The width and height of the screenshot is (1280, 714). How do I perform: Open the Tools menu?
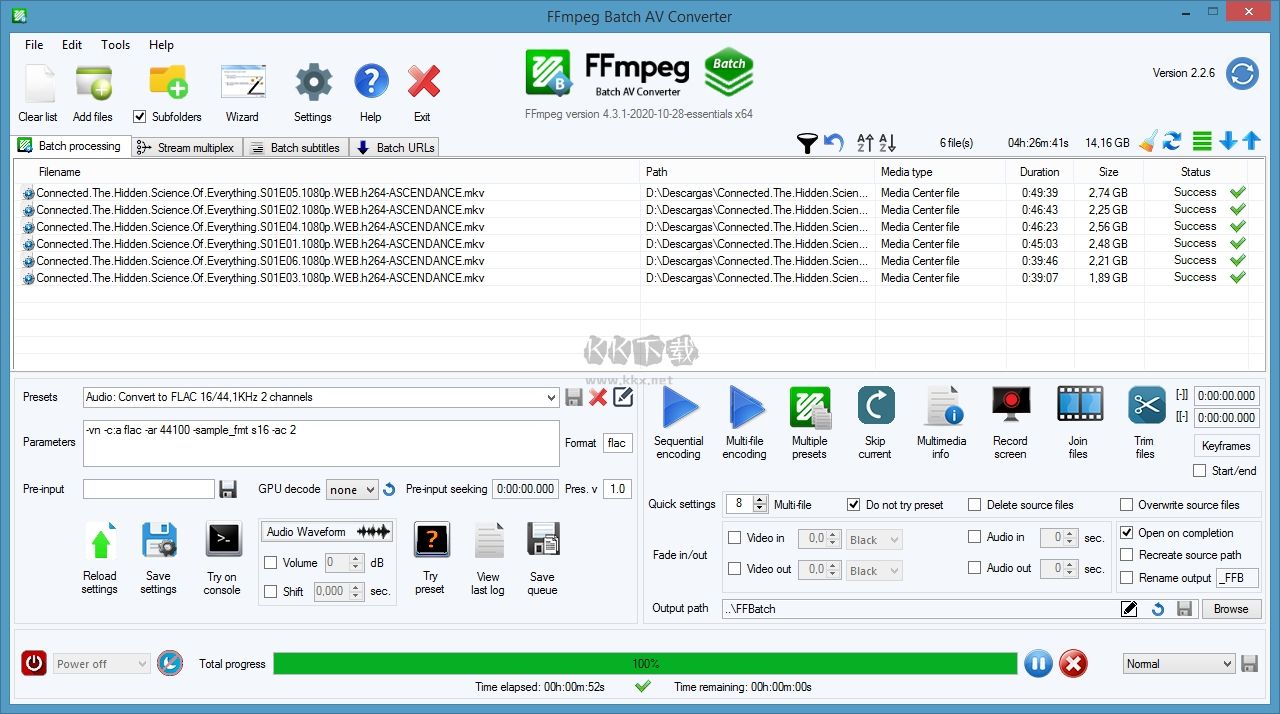(115, 45)
